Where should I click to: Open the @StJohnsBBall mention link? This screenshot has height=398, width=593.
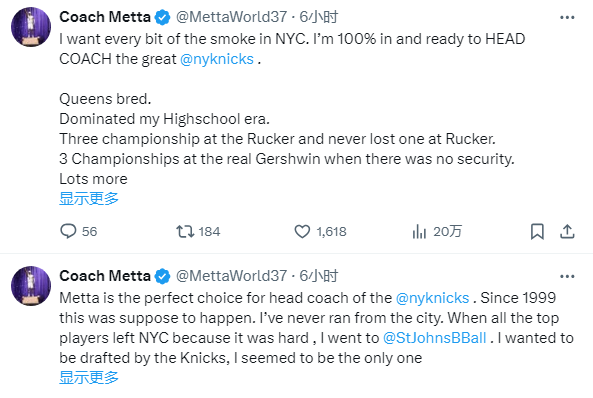[x=435, y=338]
